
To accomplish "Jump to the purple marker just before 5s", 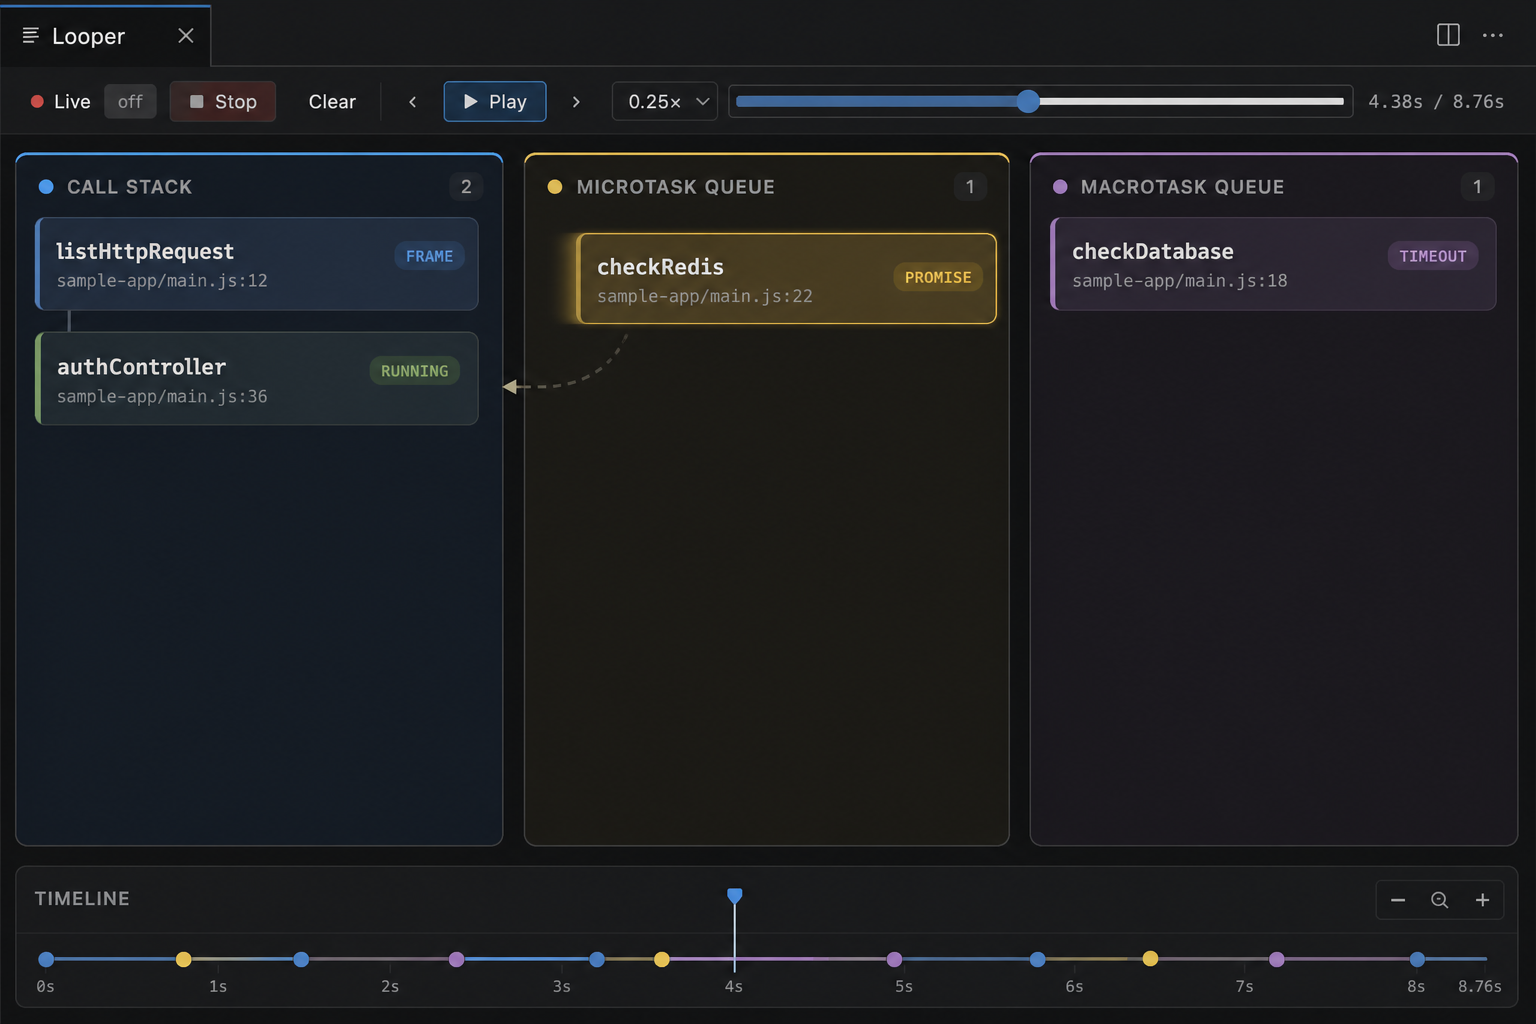I will (x=894, y=959).
